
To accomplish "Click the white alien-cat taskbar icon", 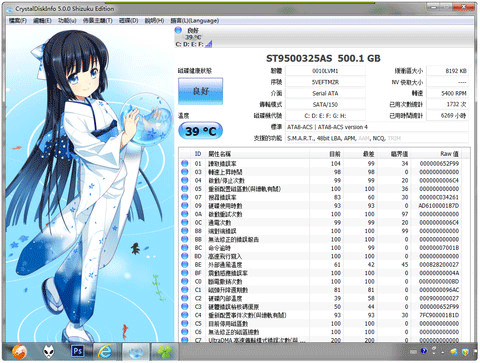I will coord(48,351).
